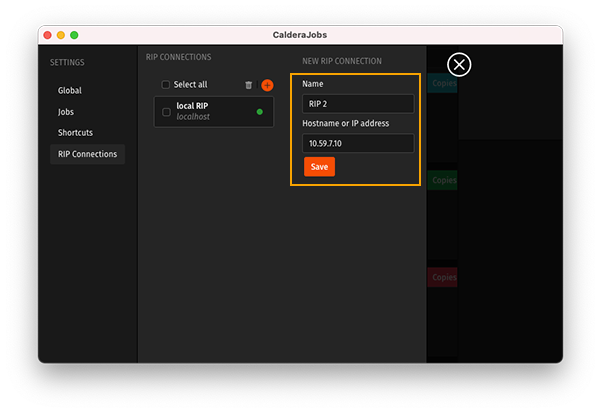Click the green maximize window button
This screenshot has height=412, width=600.
pyautogui.click(x=74, y=35)
